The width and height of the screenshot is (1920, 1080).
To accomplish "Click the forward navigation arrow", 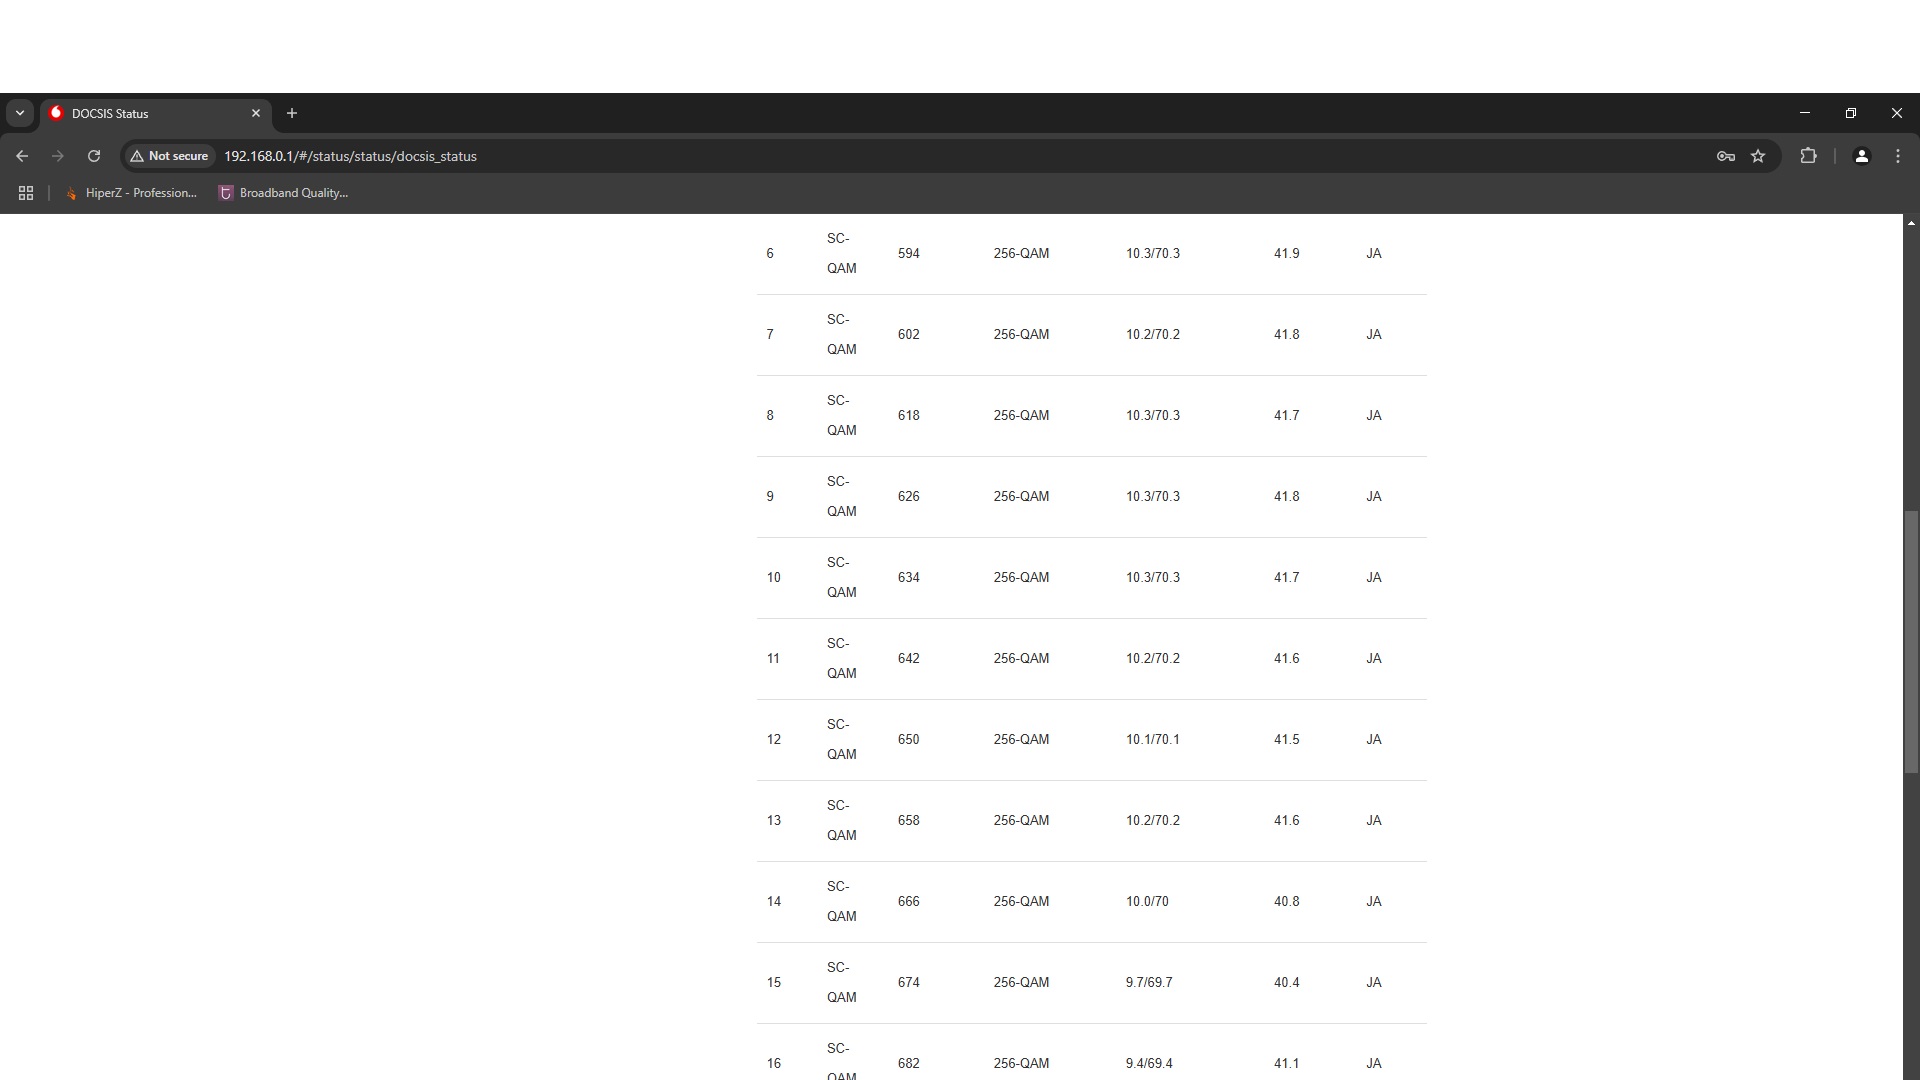I will click(x=58, y=156).
